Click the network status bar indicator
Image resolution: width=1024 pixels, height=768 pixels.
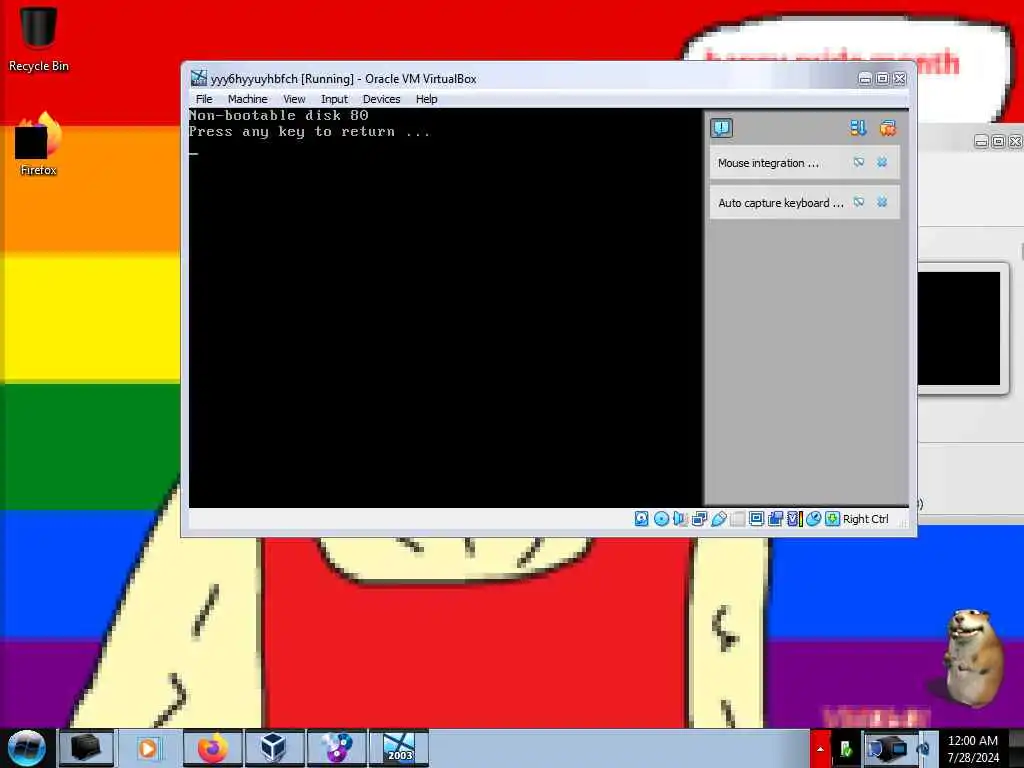tap(699, 519)
